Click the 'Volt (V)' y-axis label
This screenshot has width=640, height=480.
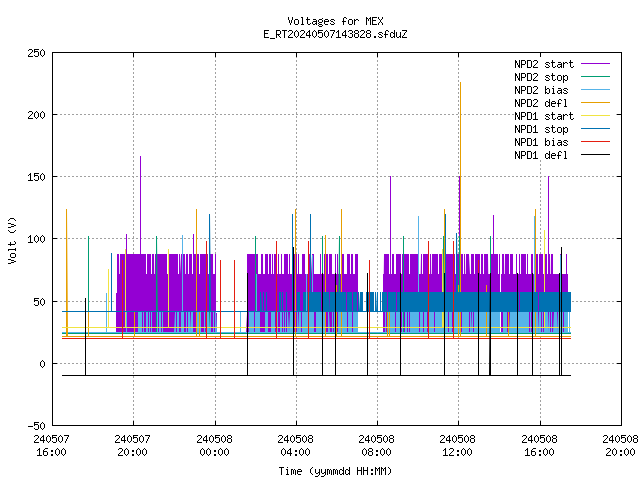click(12, 240)
